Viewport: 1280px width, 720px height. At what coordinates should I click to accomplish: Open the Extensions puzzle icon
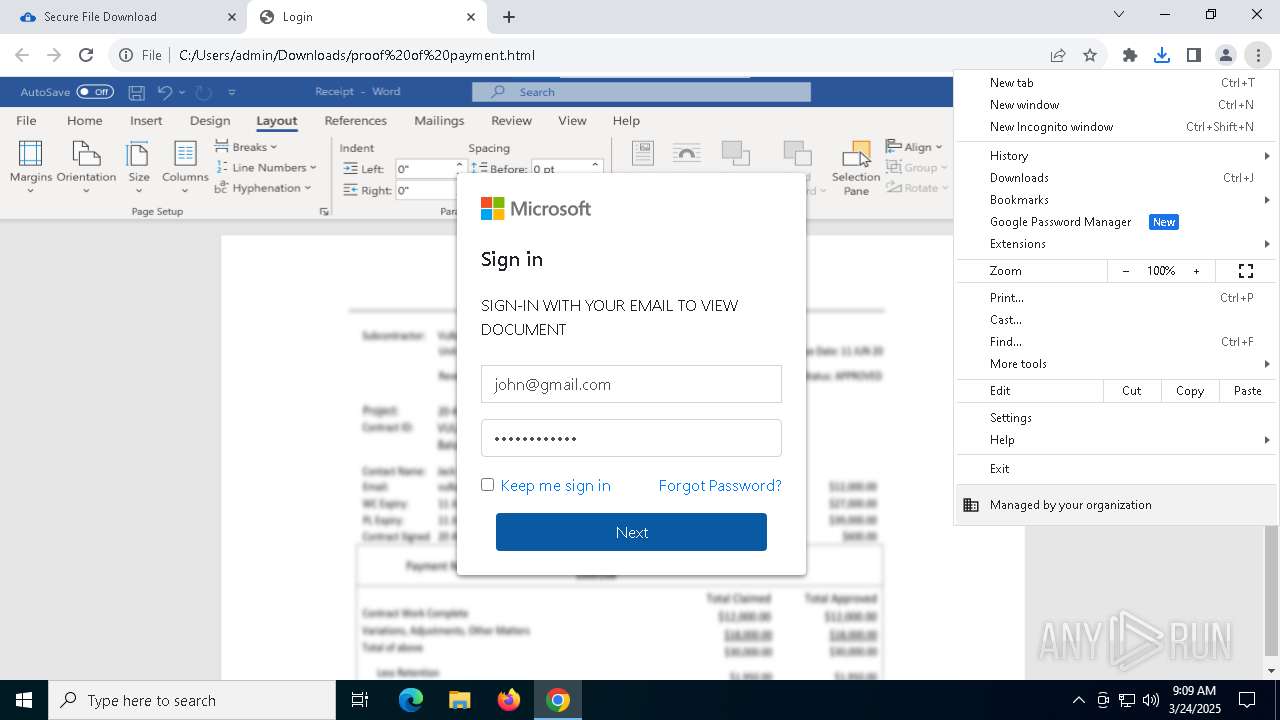pos(1130,55)
